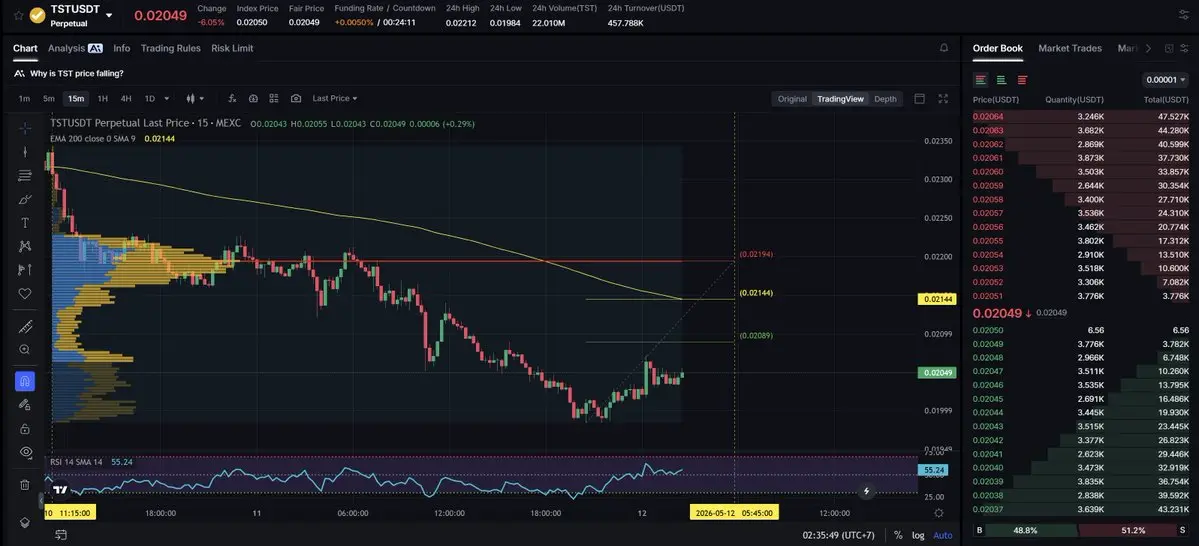1199x546 pixels.
Task: Show asks-only order book view
Action: coord(1022,80)
